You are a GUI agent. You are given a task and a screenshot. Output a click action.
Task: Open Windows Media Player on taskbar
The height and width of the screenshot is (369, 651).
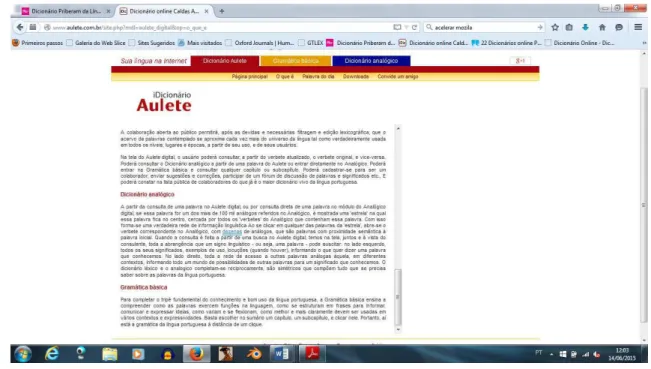coord(138,354)
